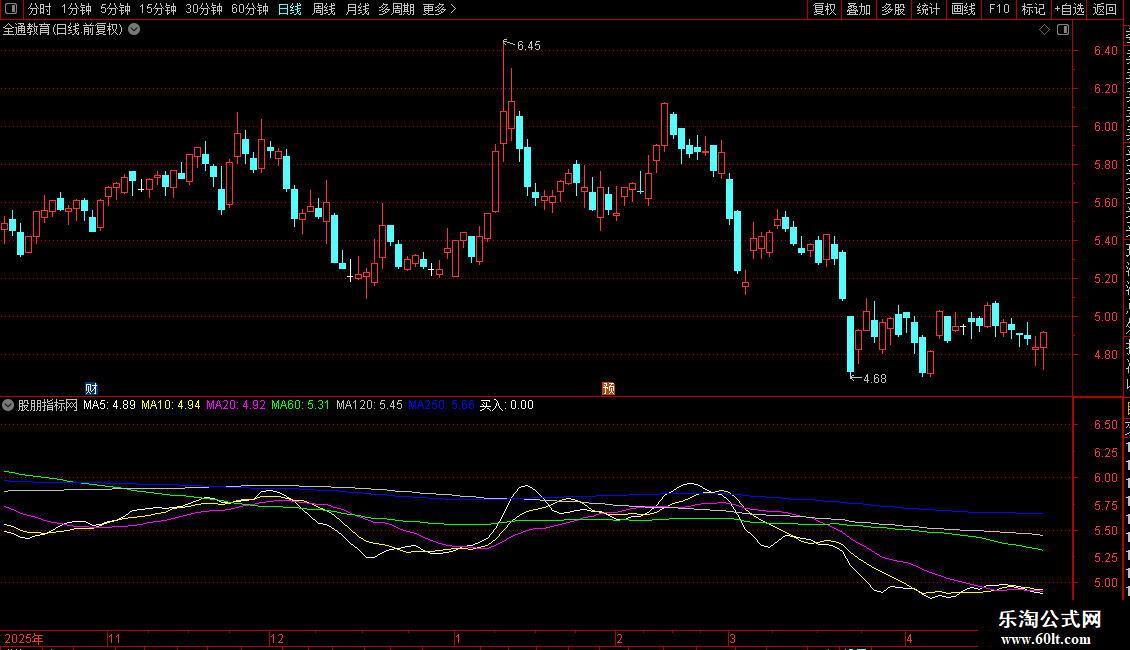The height and width of the screenshot is (650, 1130).
Task: Click the 5.00 main chart axis value
Action: [1105, 316]
